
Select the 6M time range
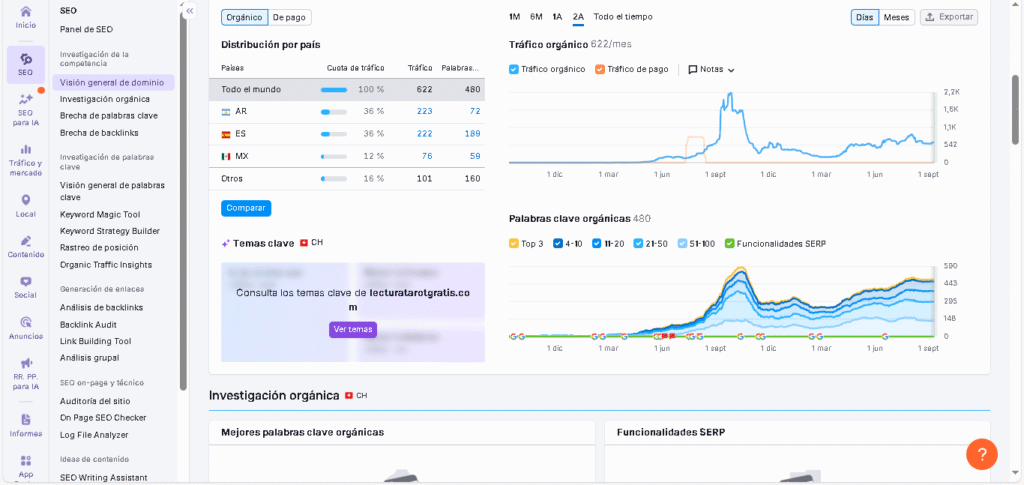(536, 17)
